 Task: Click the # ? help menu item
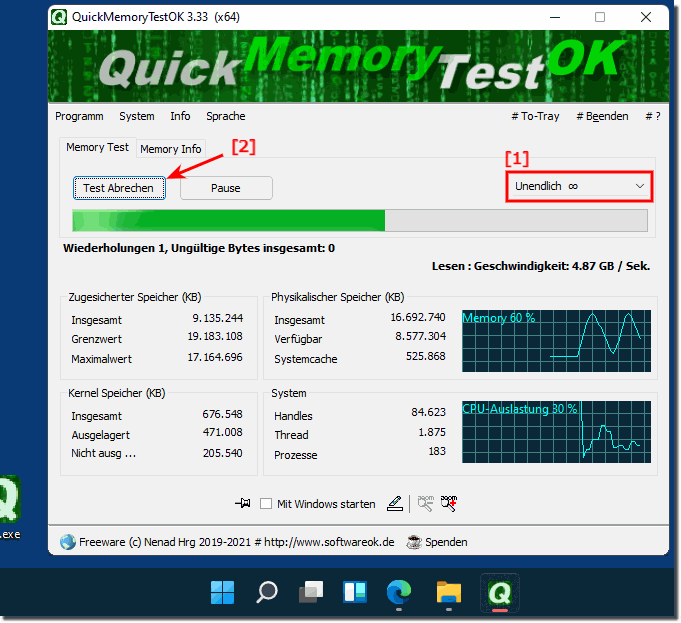(x=653, y=116)
